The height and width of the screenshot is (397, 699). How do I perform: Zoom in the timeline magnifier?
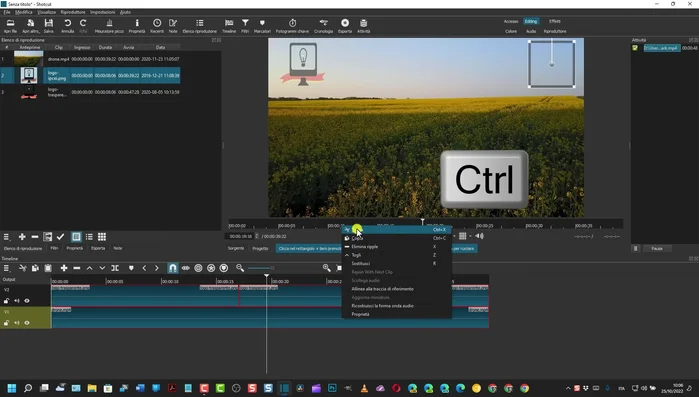pos(326,268)
